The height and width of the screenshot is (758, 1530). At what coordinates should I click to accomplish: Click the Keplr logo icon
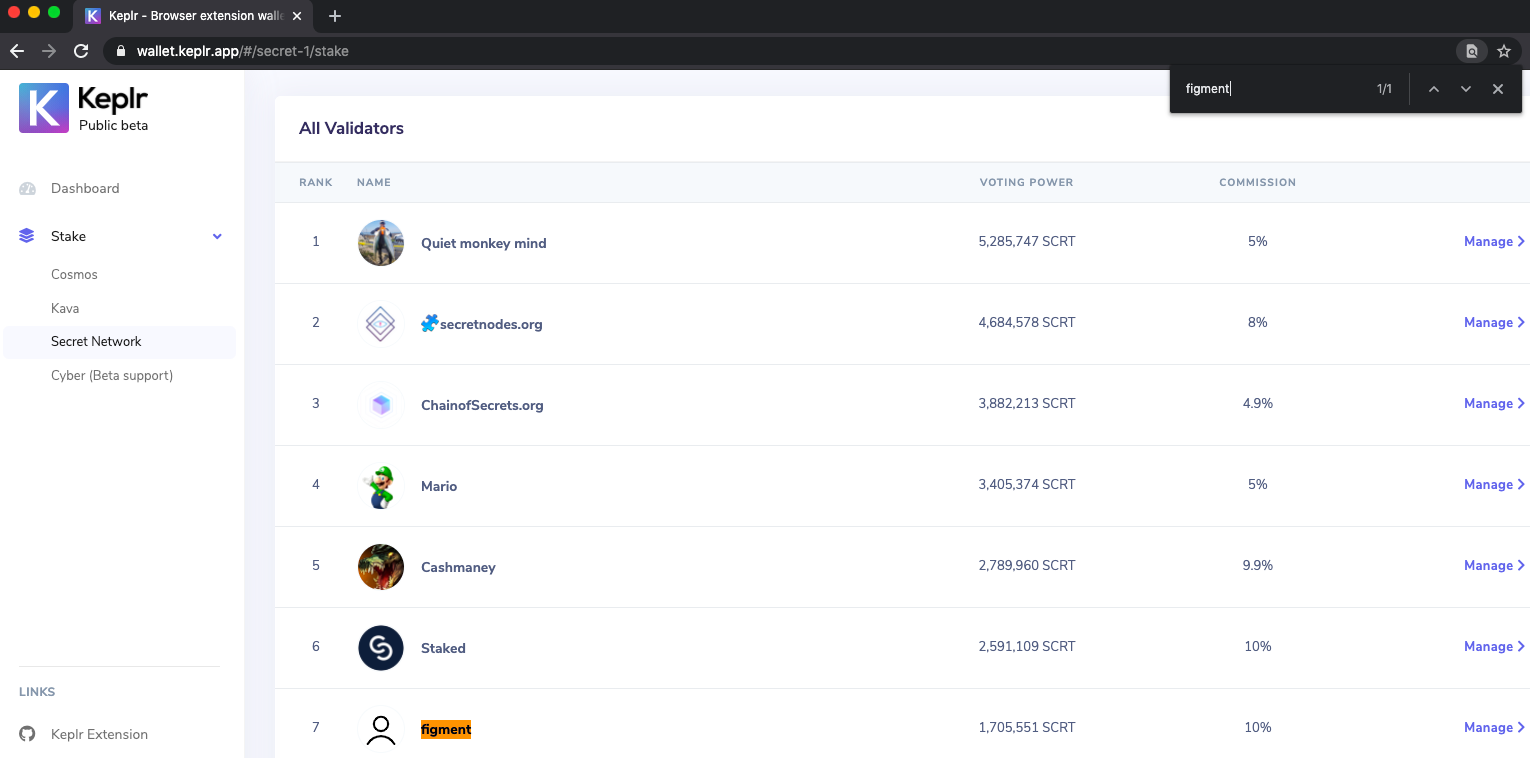tap(44, 108)
